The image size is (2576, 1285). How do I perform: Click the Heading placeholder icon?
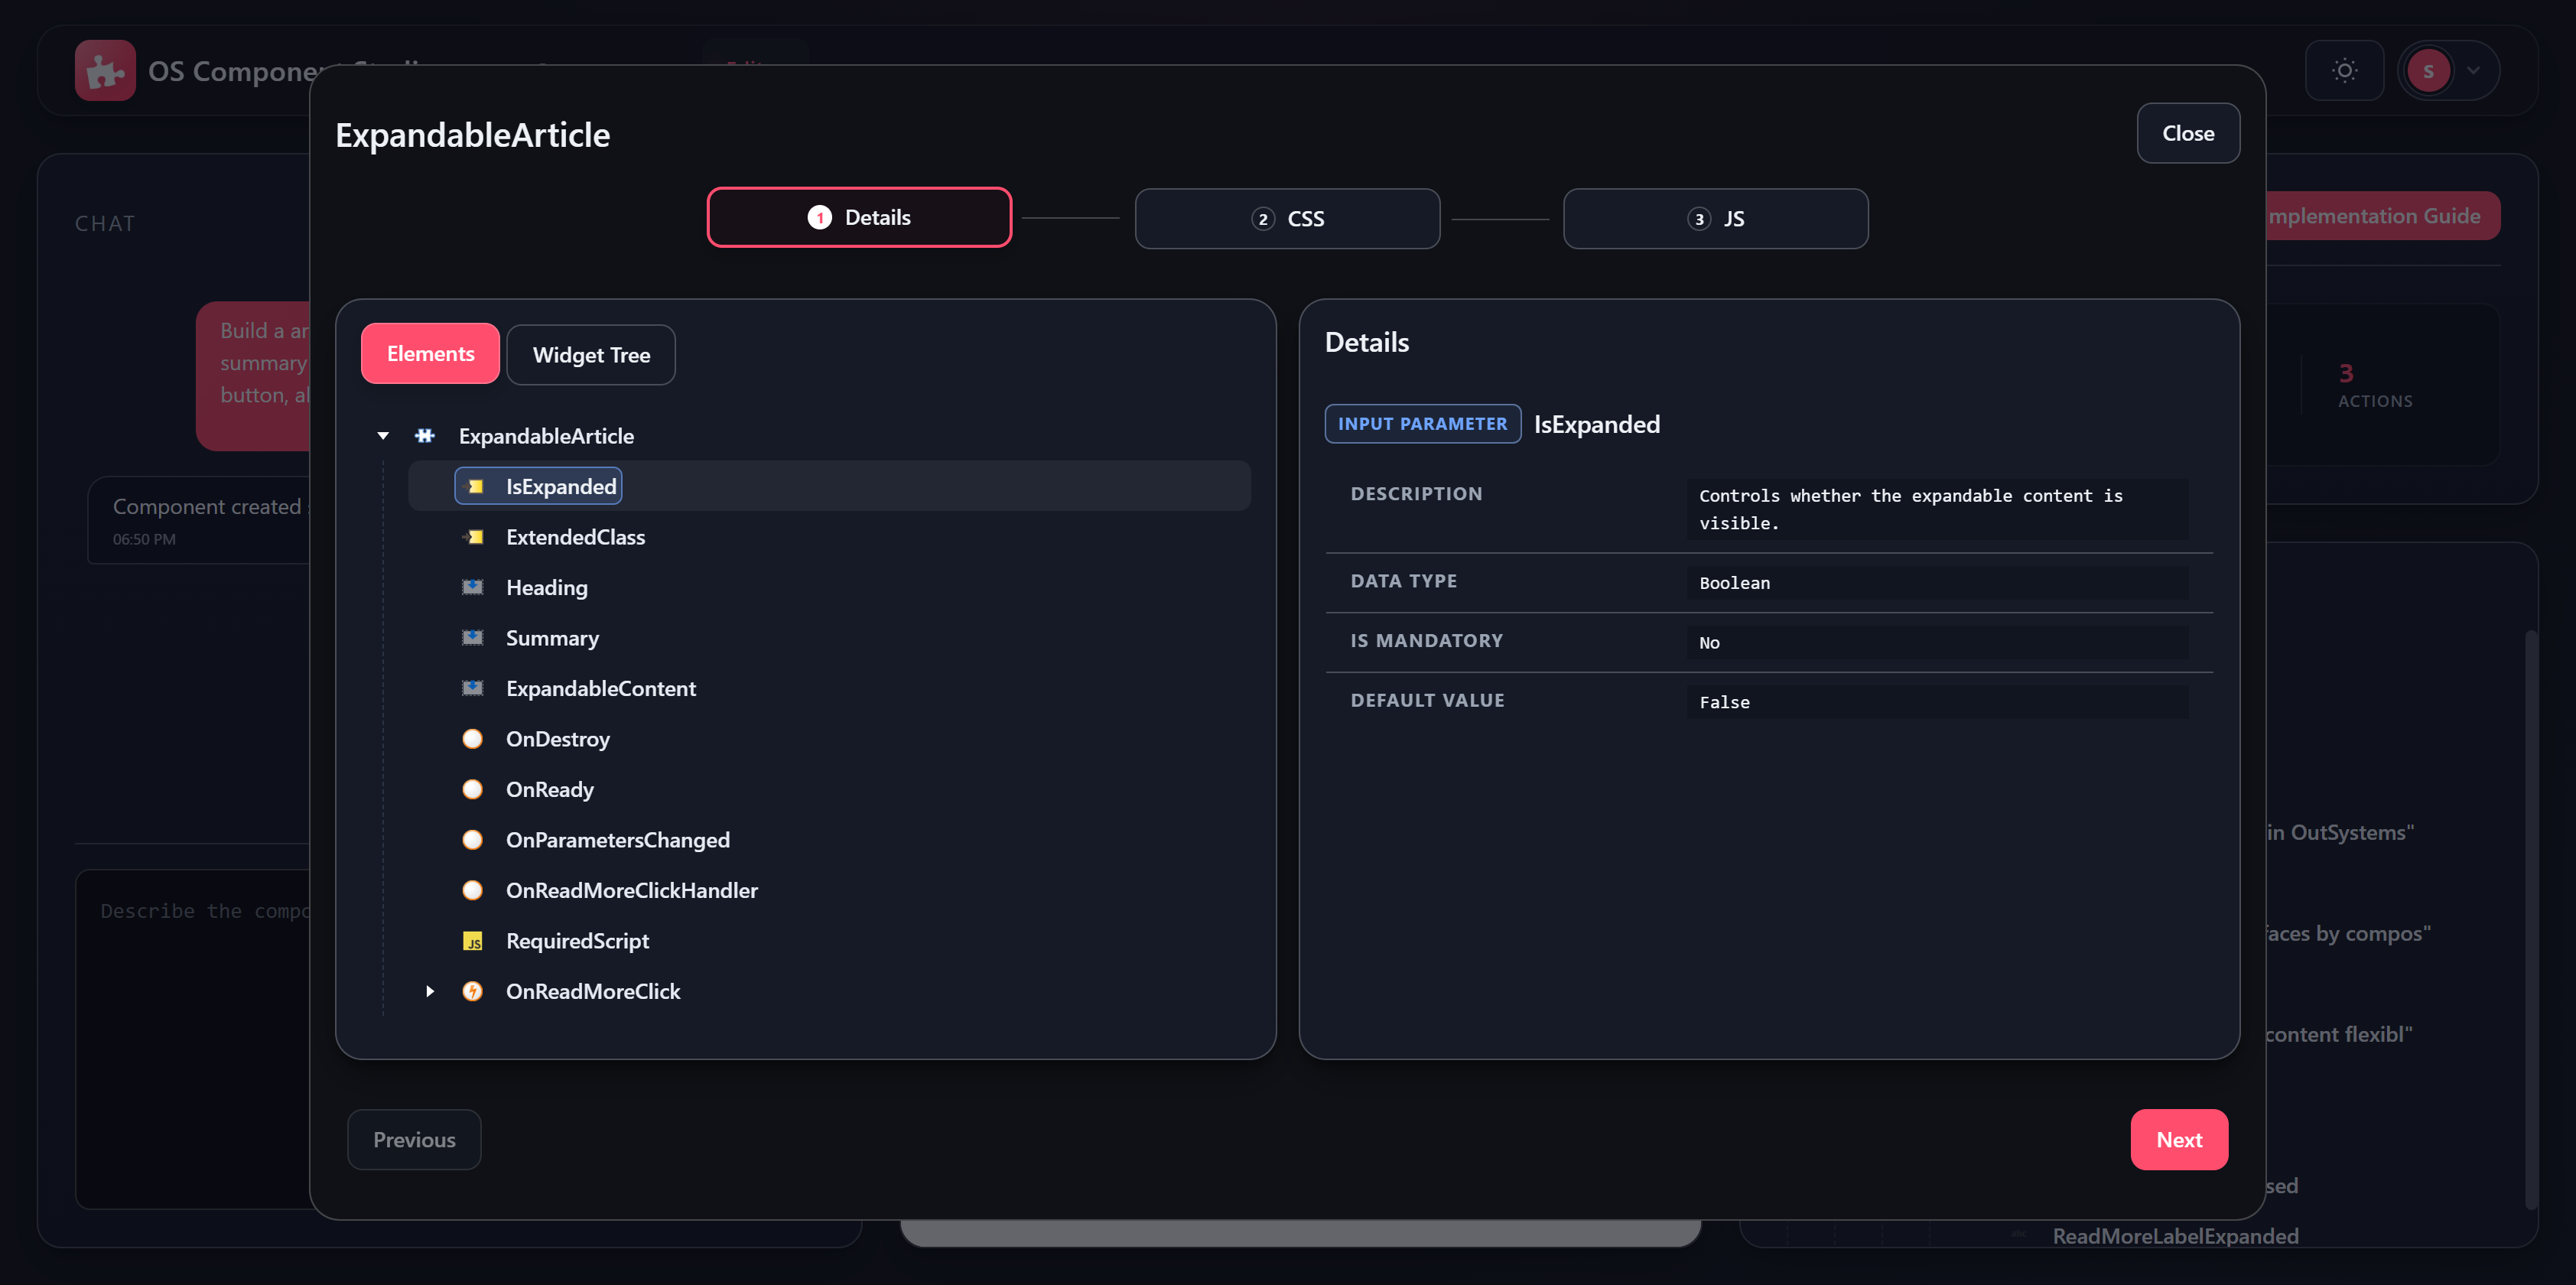[472, 587]
